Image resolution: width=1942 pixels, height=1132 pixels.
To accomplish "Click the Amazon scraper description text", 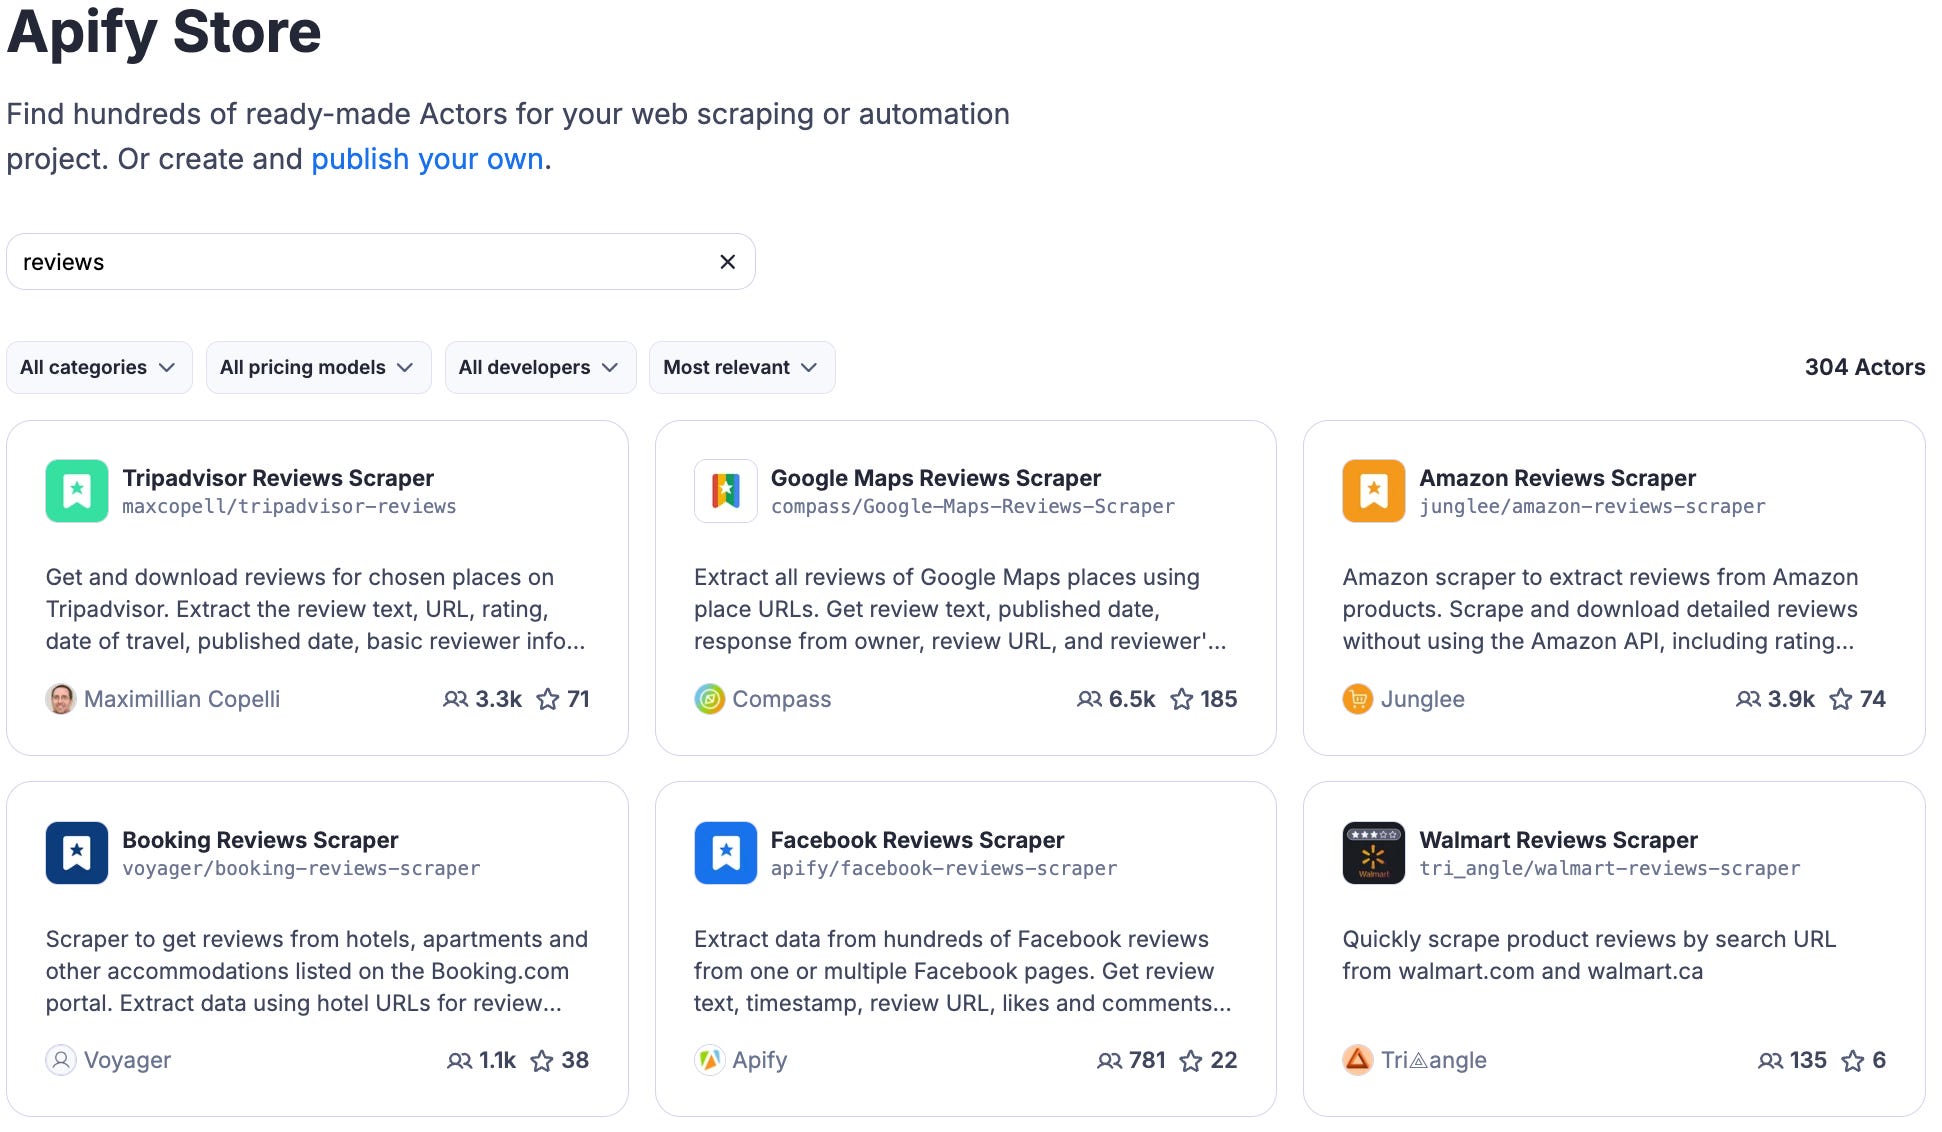I will [1601, 609].
